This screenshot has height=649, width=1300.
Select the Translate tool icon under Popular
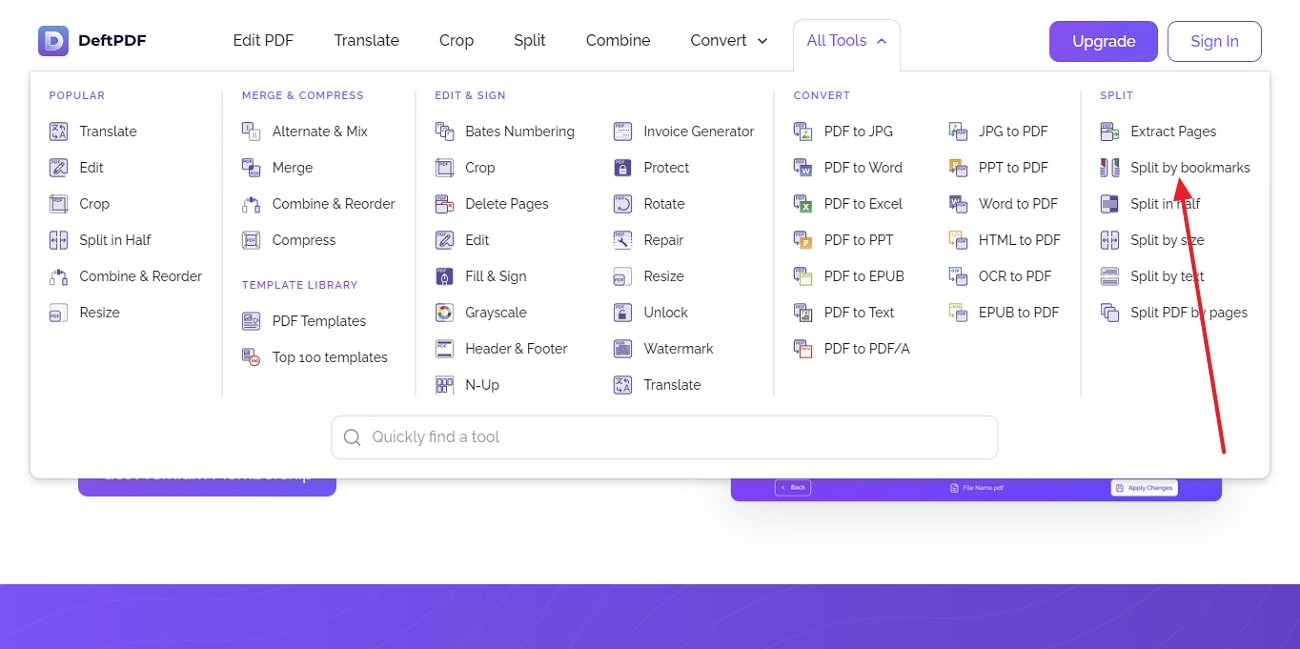coord(58,131)
